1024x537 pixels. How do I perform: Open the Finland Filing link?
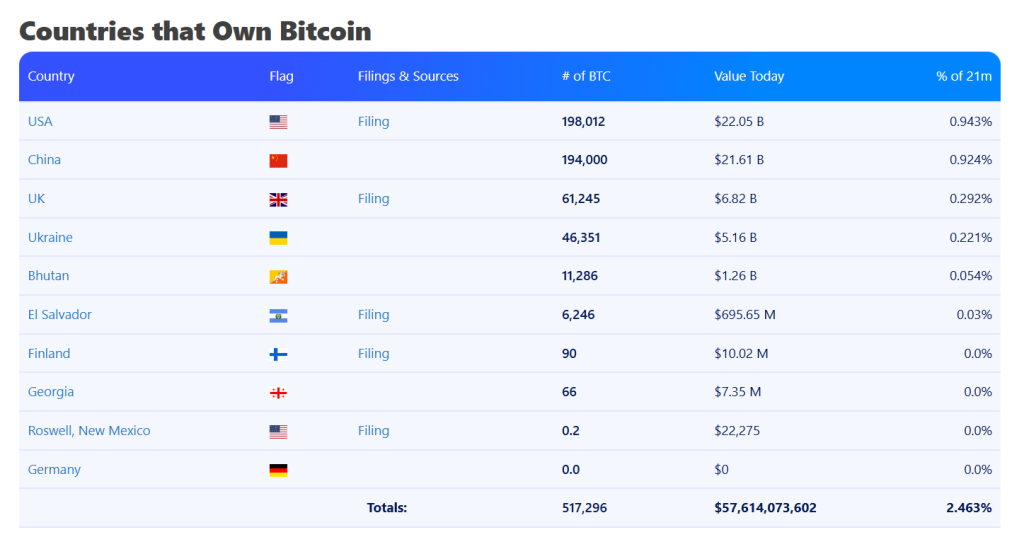[x=373, y=353]
